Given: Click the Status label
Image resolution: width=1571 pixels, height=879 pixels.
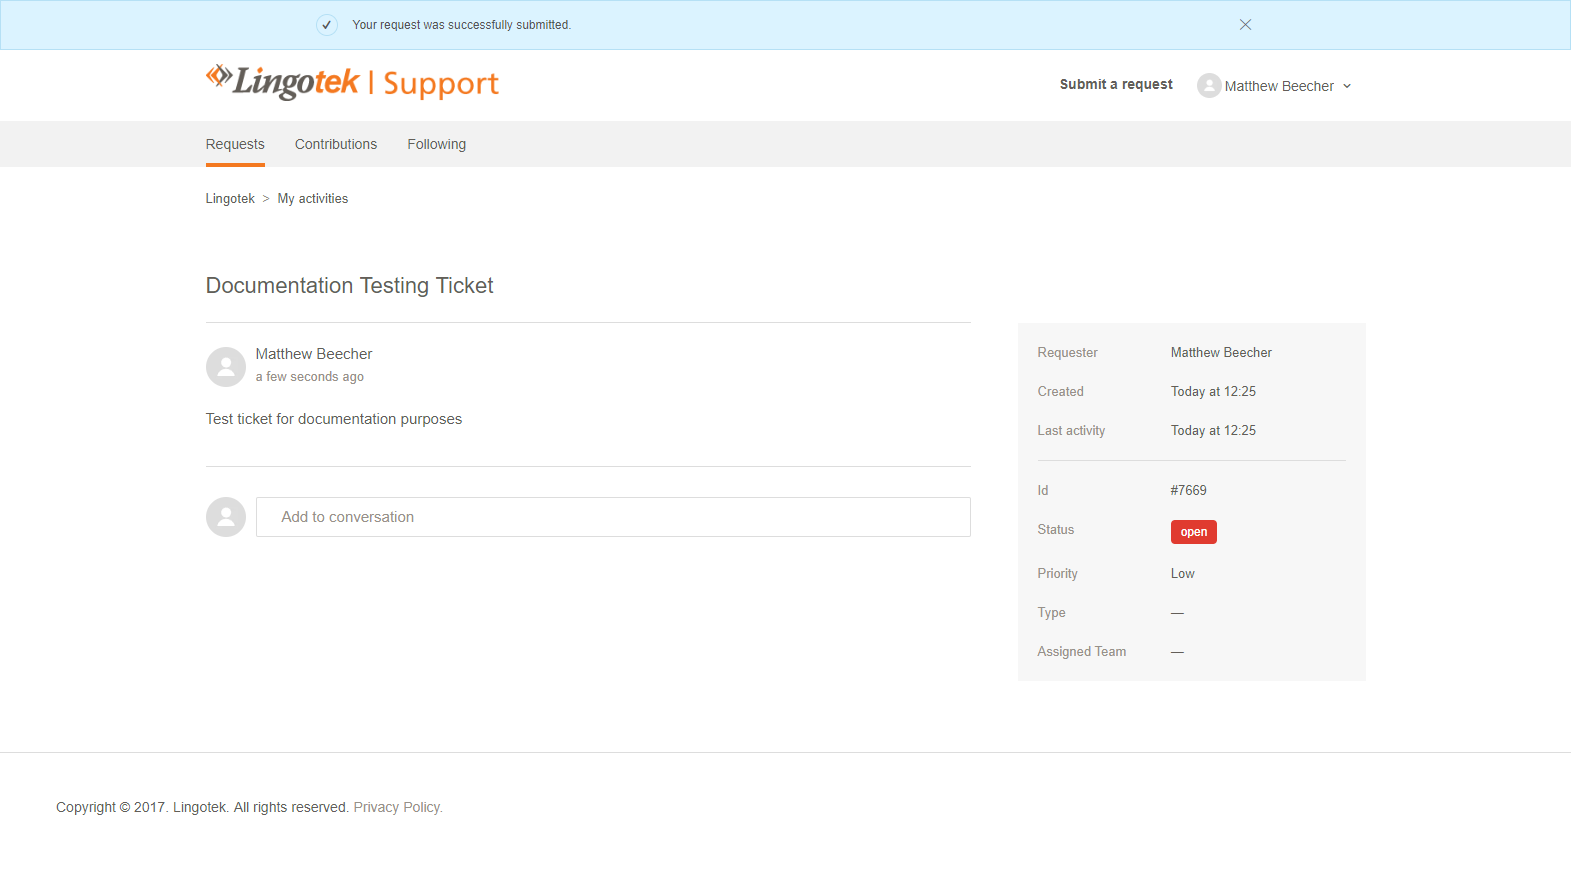Looking at the screenshot, I should [x=1056, y=530].
